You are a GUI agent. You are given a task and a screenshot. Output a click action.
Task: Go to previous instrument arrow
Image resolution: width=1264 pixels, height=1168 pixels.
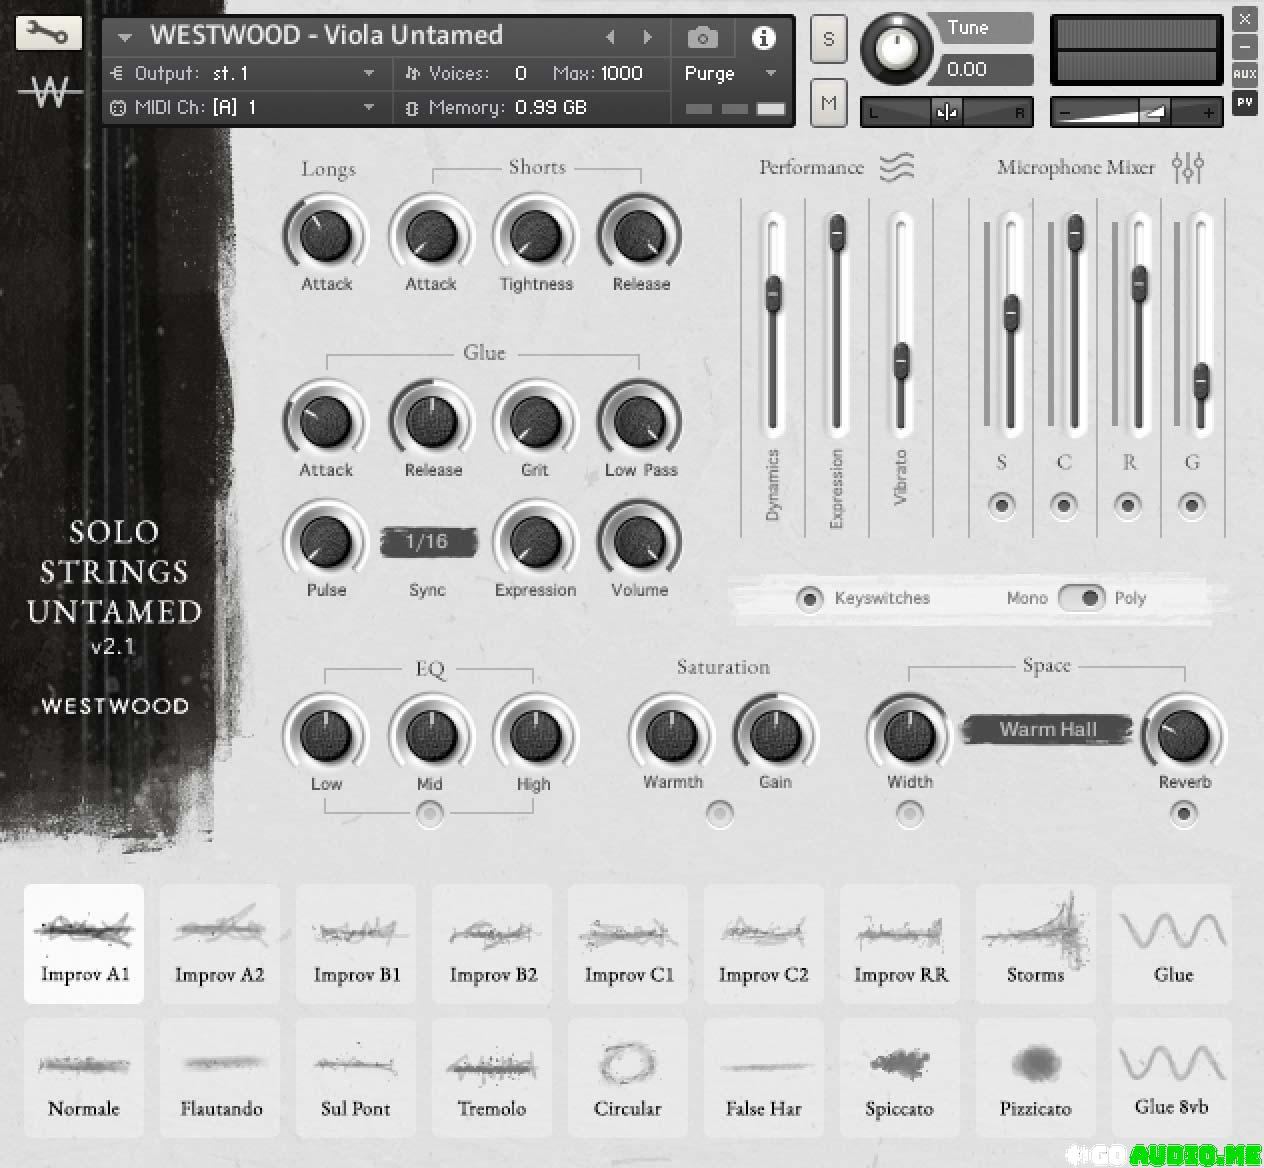(610, 38)
